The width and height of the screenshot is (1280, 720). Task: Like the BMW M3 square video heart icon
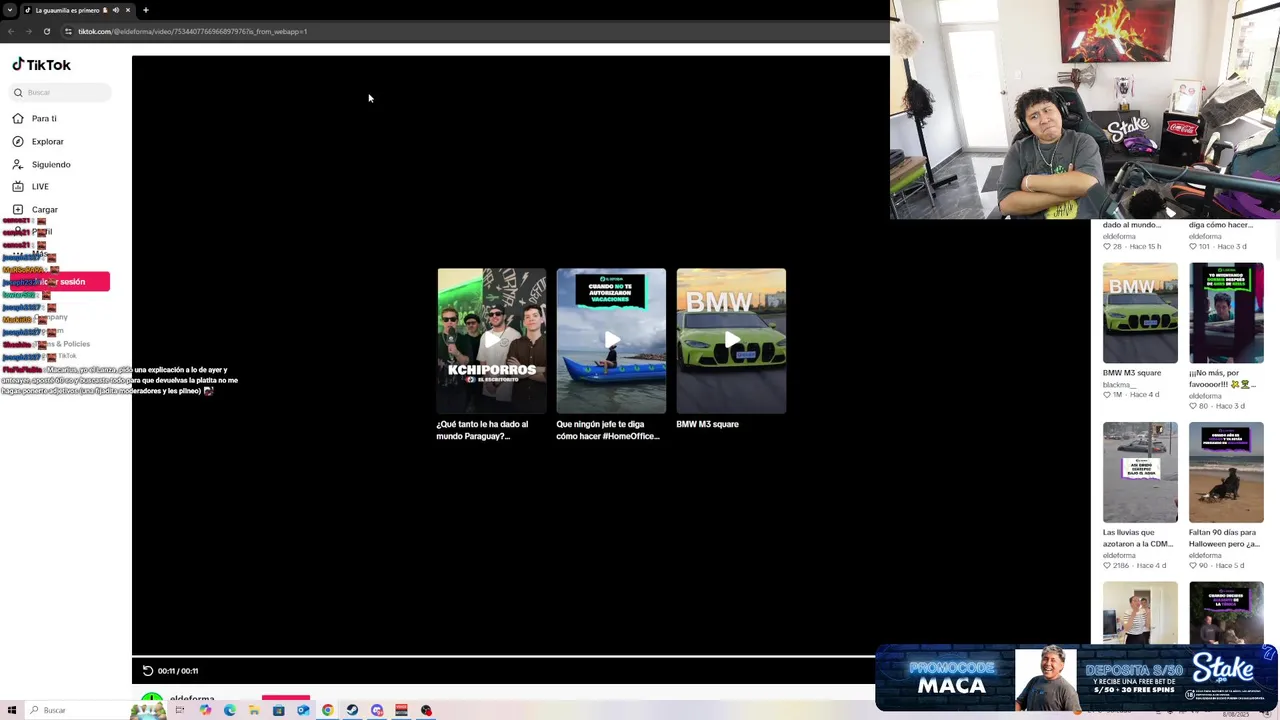(x=1107, y=395)
